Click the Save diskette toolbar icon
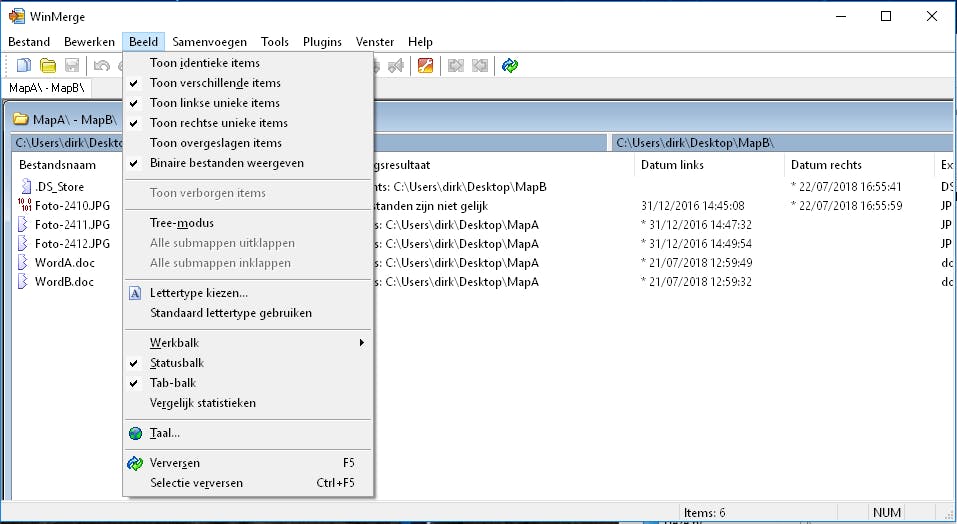 tap(72, 65)
